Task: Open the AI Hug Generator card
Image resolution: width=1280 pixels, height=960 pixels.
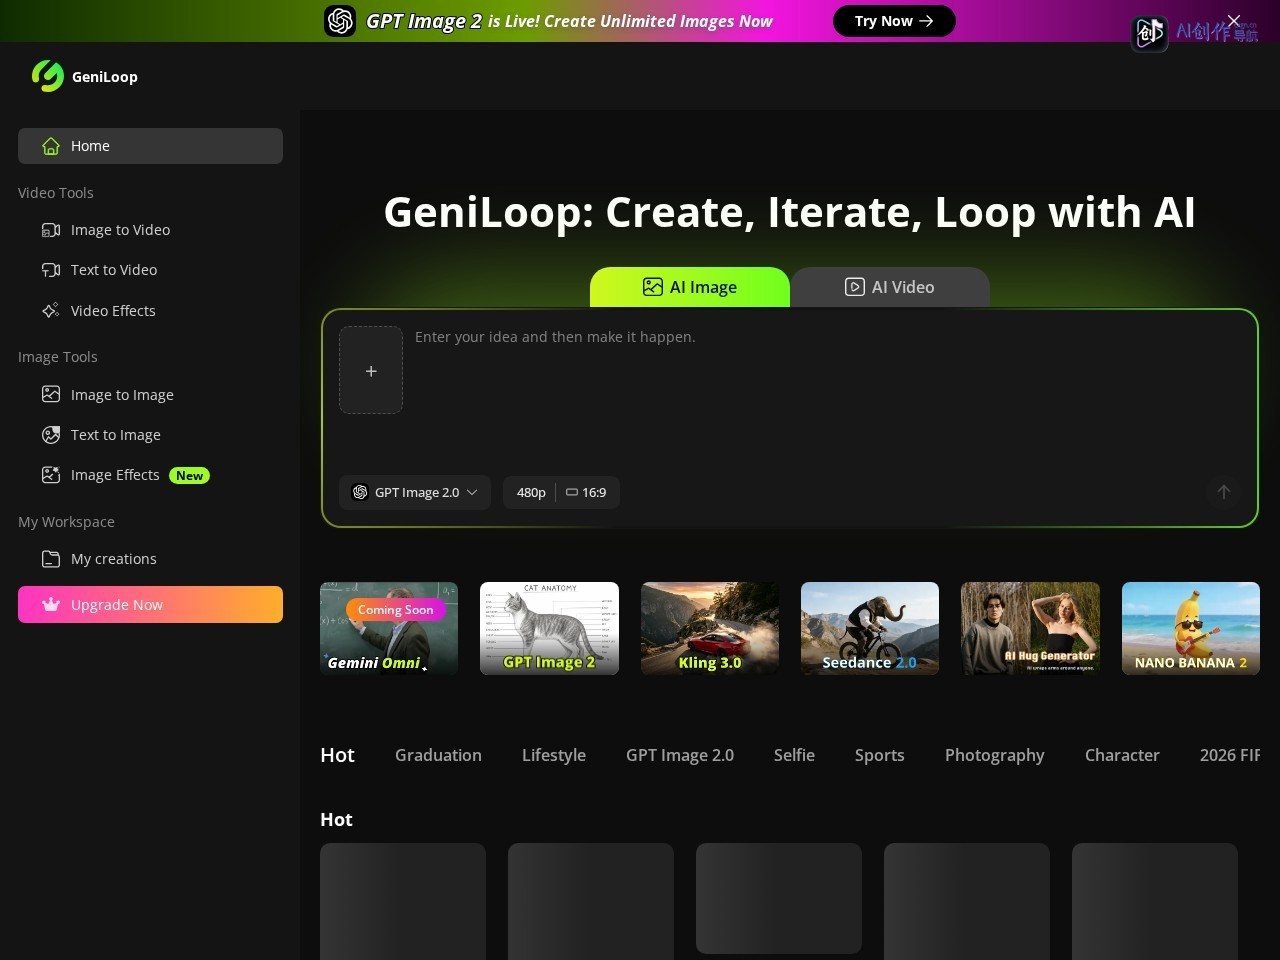Action: pyautogui.click(x=1030, y=628)
